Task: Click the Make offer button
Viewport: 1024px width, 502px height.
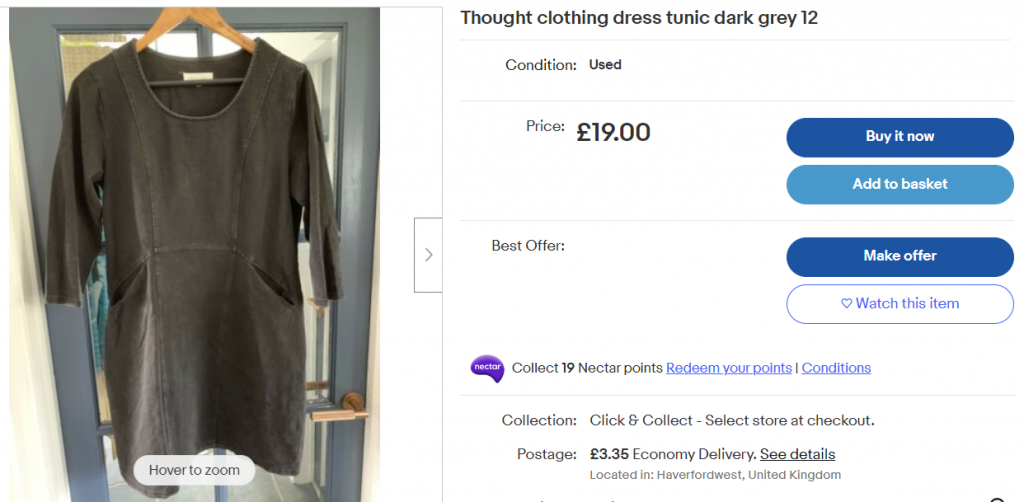Action: [x=899, y=256]
